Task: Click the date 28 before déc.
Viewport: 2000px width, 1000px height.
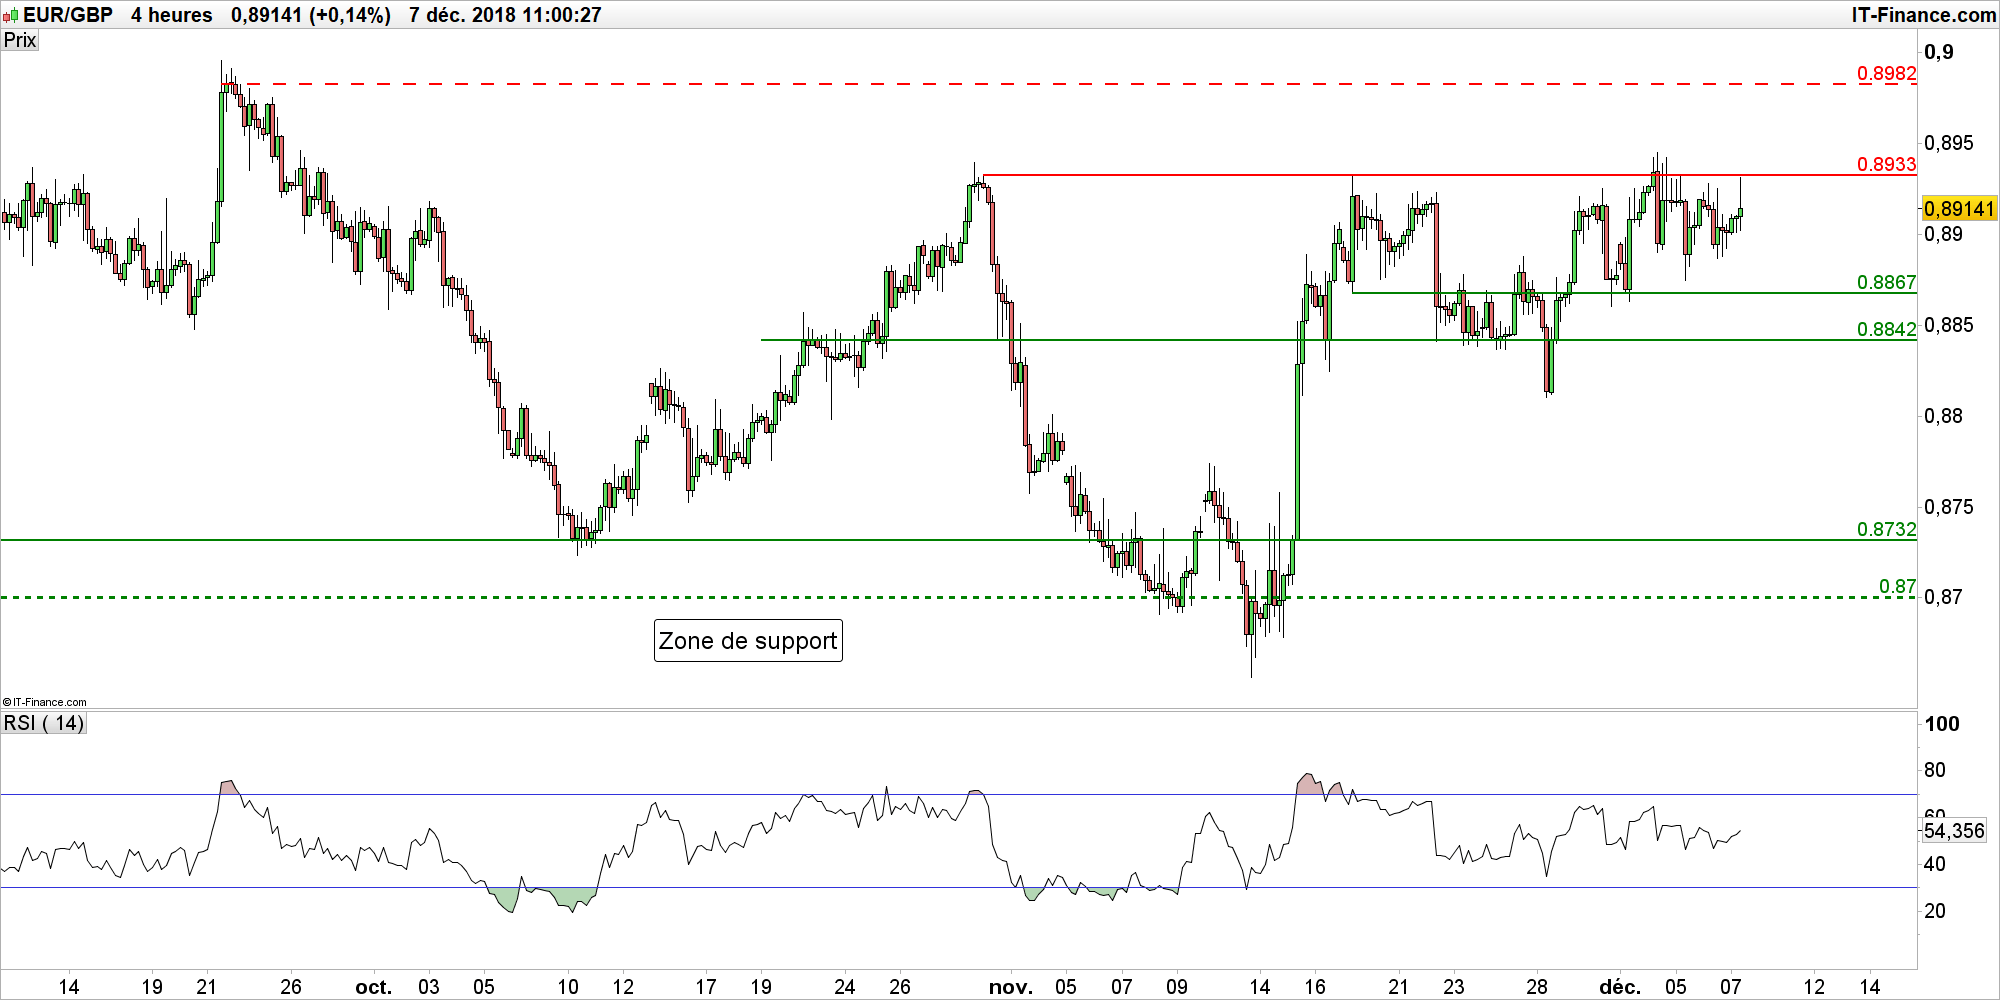Action: [x=1537, y=987]
